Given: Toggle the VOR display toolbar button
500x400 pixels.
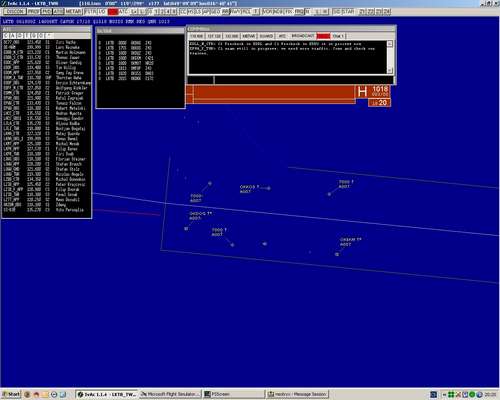Looking at the screenshot, I should tap(267, 12).
